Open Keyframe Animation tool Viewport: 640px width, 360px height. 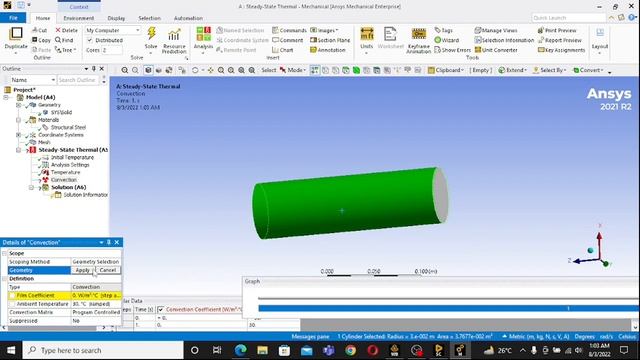coord(418,40)
